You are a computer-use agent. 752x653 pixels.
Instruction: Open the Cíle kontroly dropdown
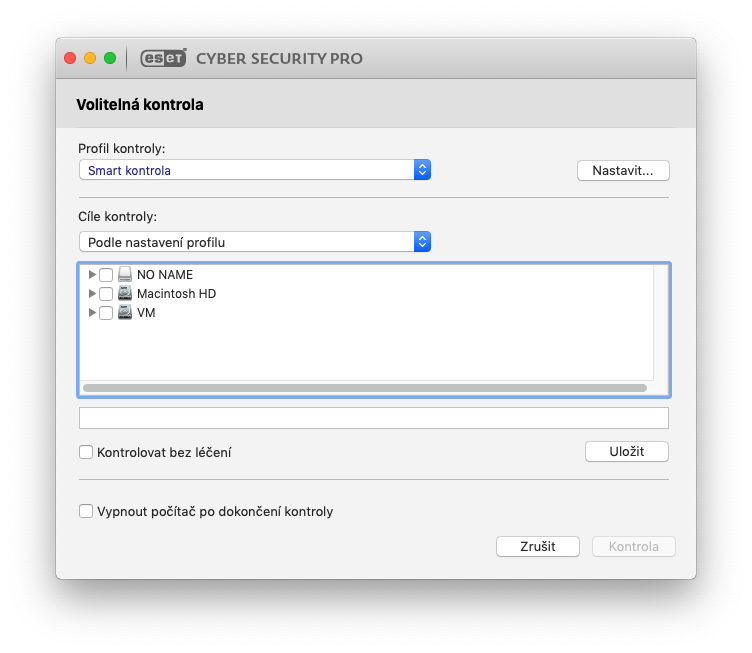pyautogui.click(x=254, y=242)
